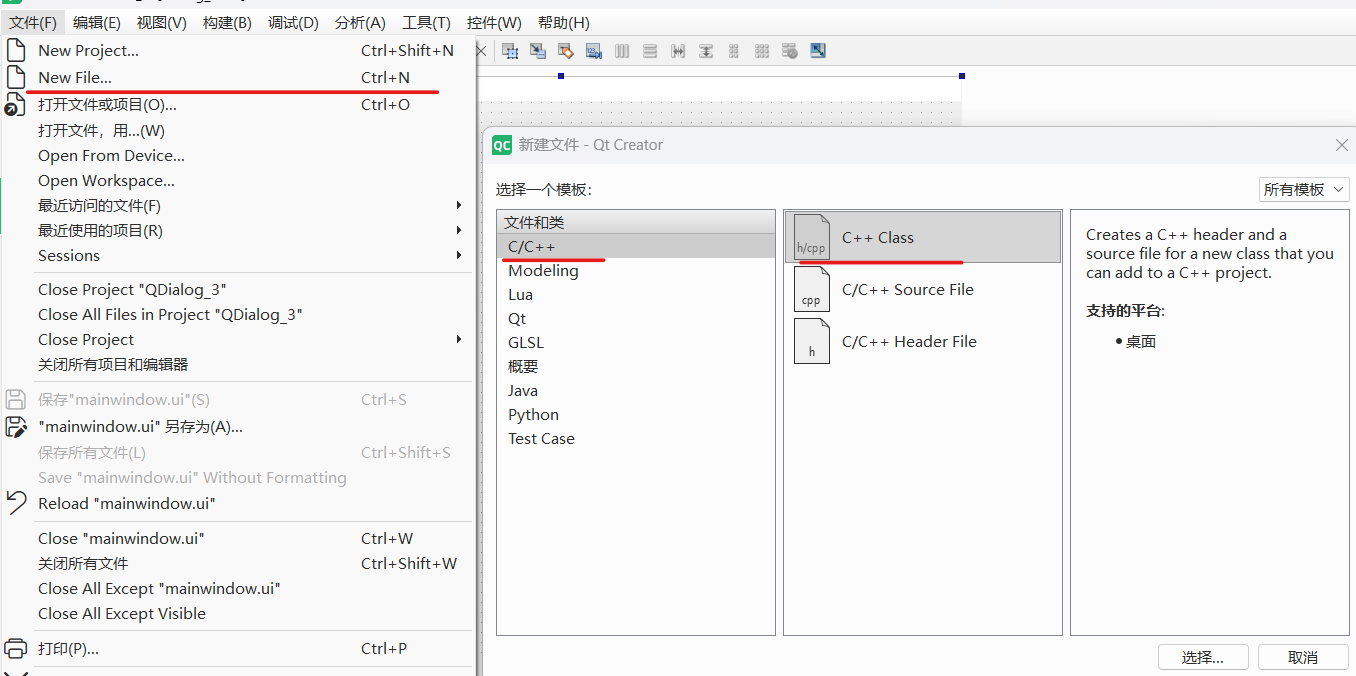Click the 选择... button
Image resolution: width=1356 pixels, height=676 pixels.
pyautogui.click(x=1204, y=657)
